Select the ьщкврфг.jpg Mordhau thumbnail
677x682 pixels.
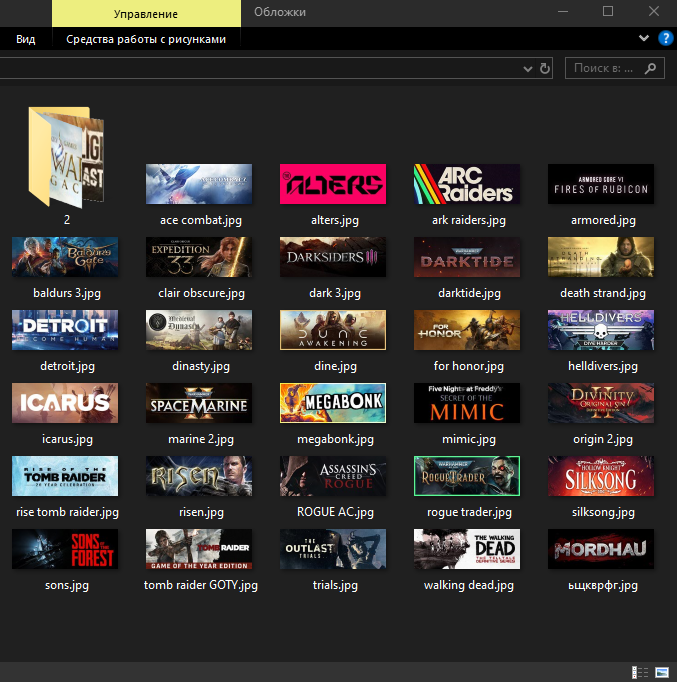tap(600, 549)
